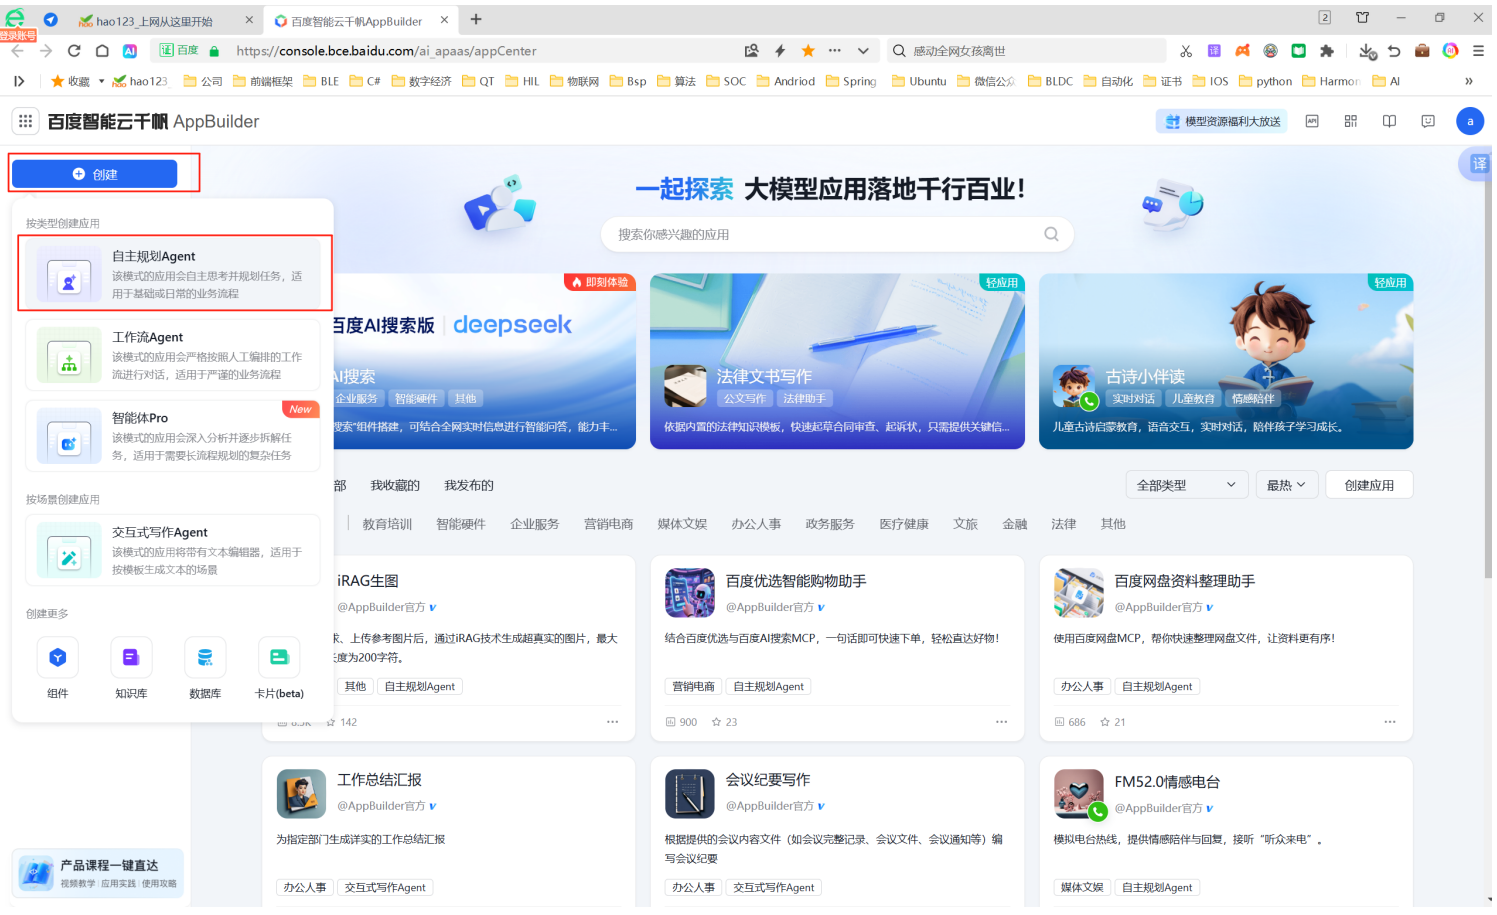
Task: Click the blue 创建 button
Action: (x=94, y=174)
